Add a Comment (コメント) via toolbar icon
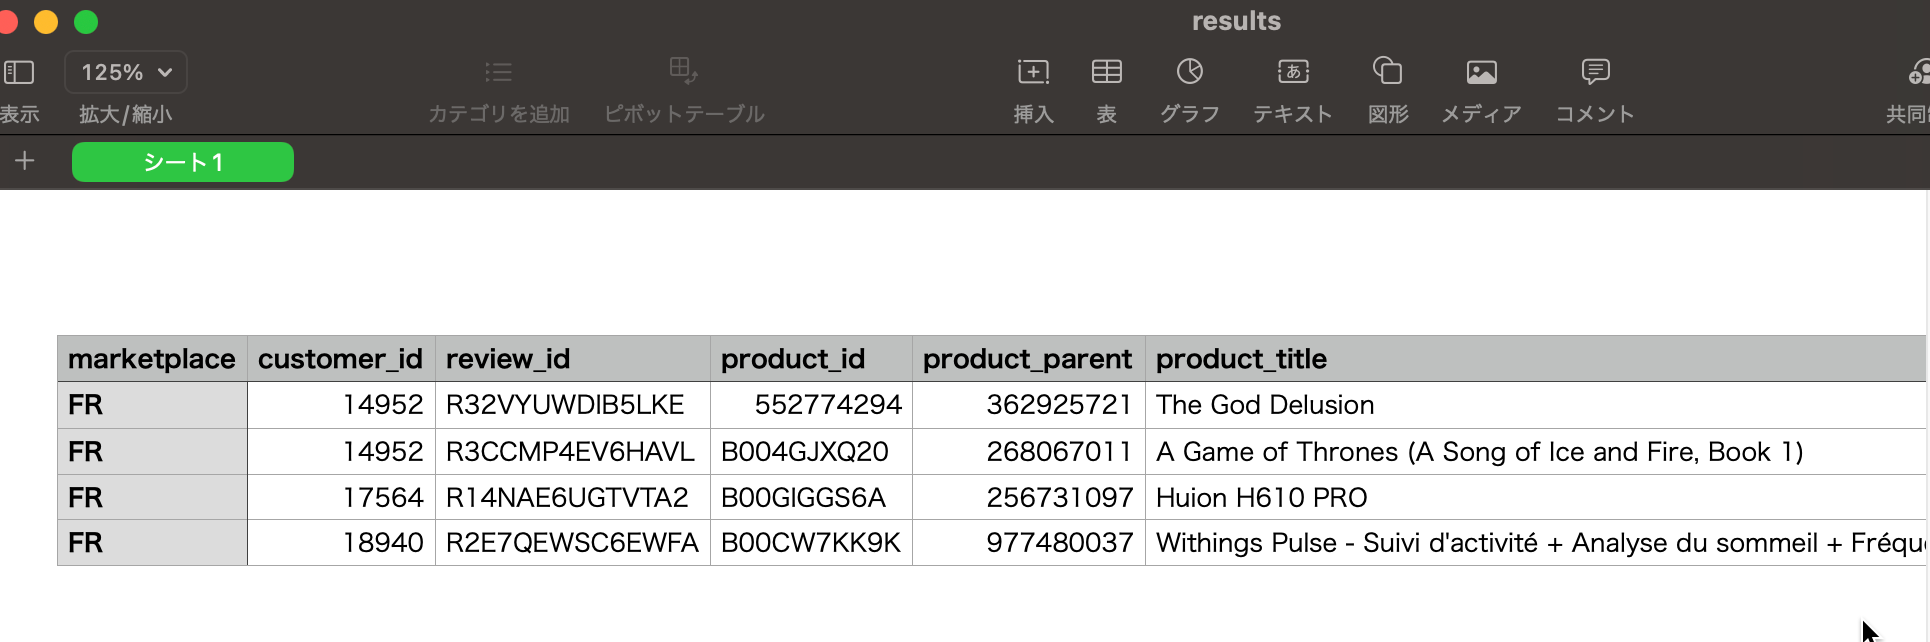 coord(1595,72)
